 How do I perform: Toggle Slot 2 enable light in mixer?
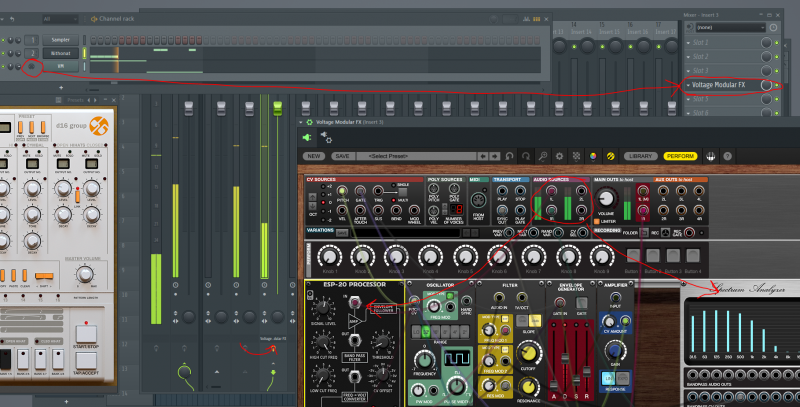tap(777, 57)
